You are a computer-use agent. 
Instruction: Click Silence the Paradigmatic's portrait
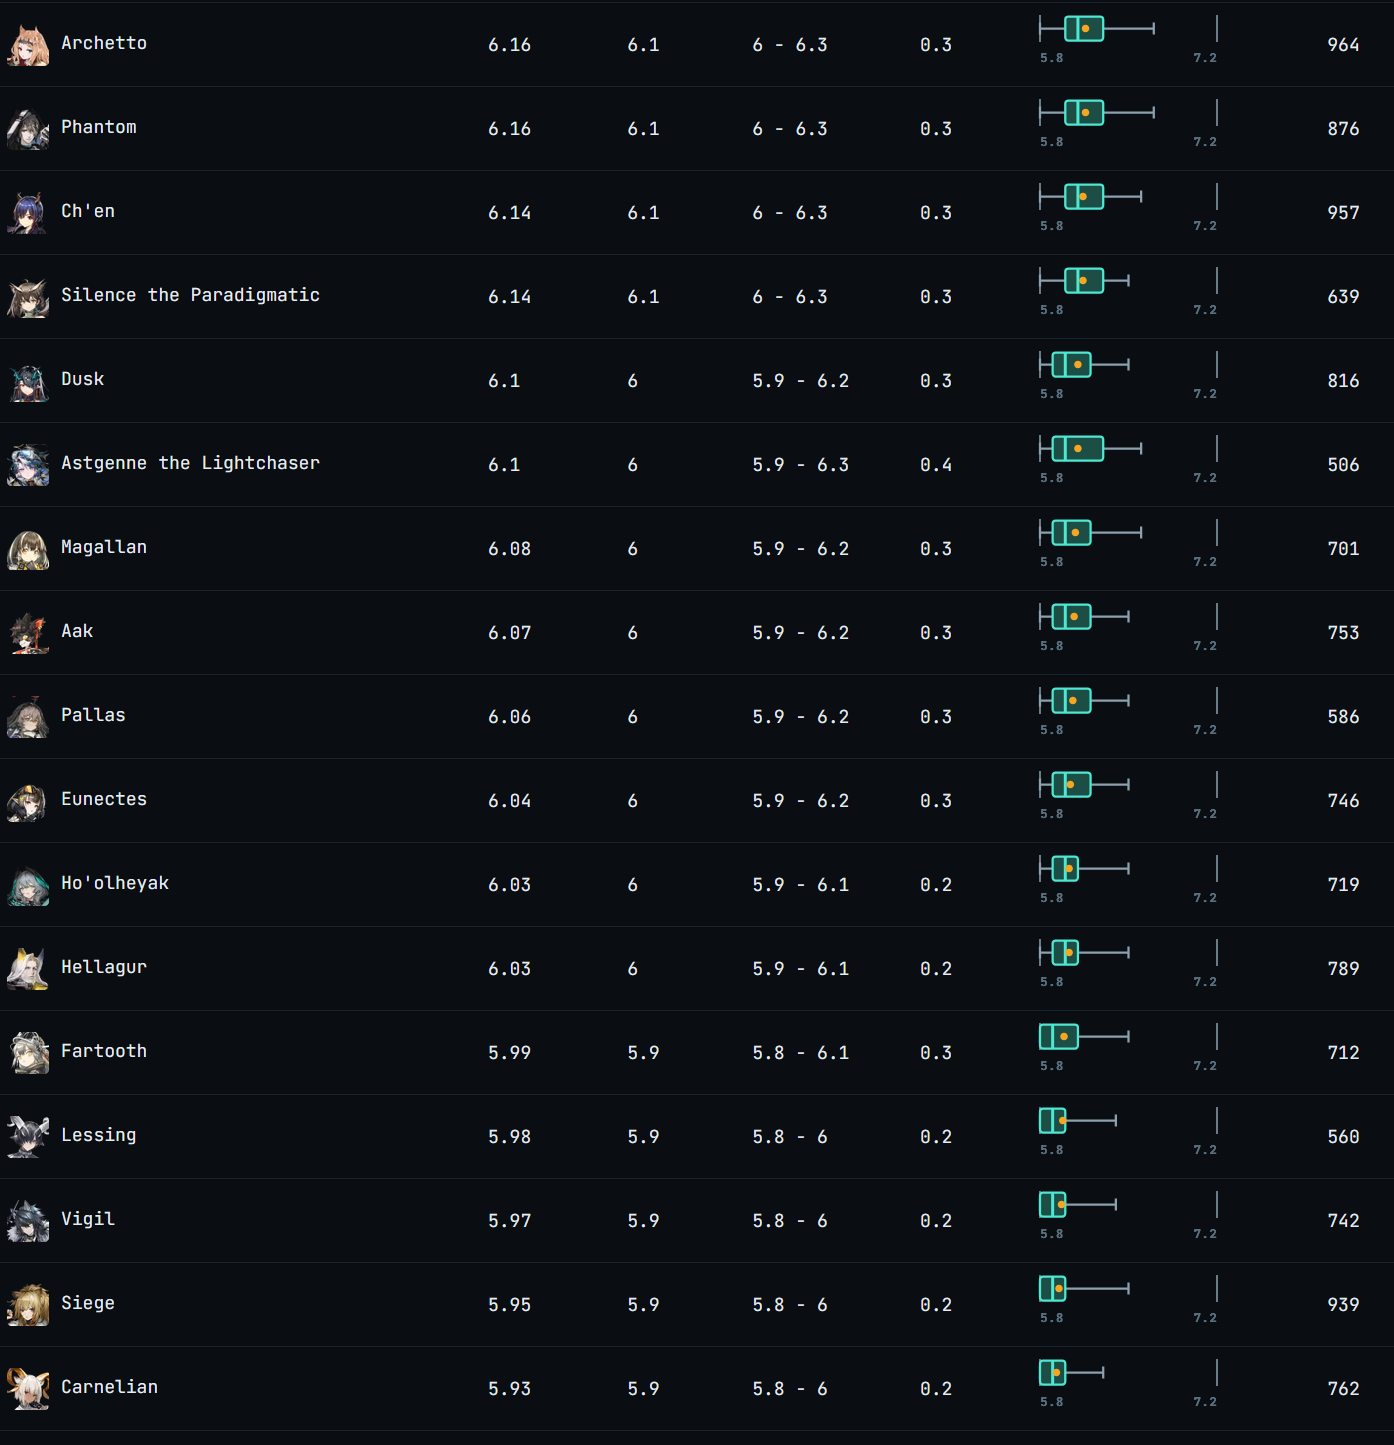tap(28, 297)
